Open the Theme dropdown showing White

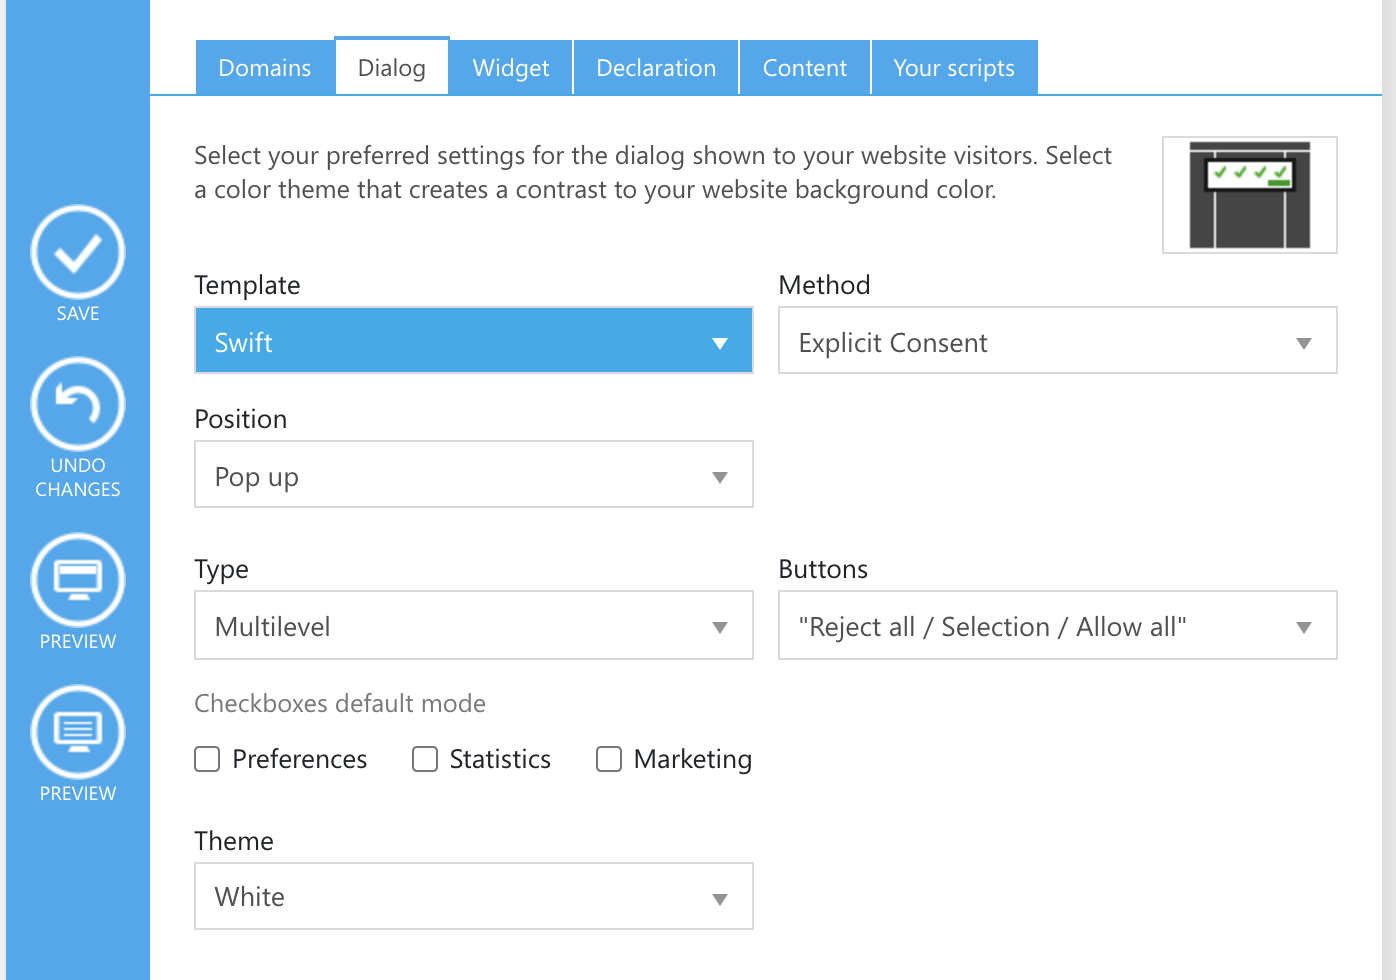click(473, 896)
